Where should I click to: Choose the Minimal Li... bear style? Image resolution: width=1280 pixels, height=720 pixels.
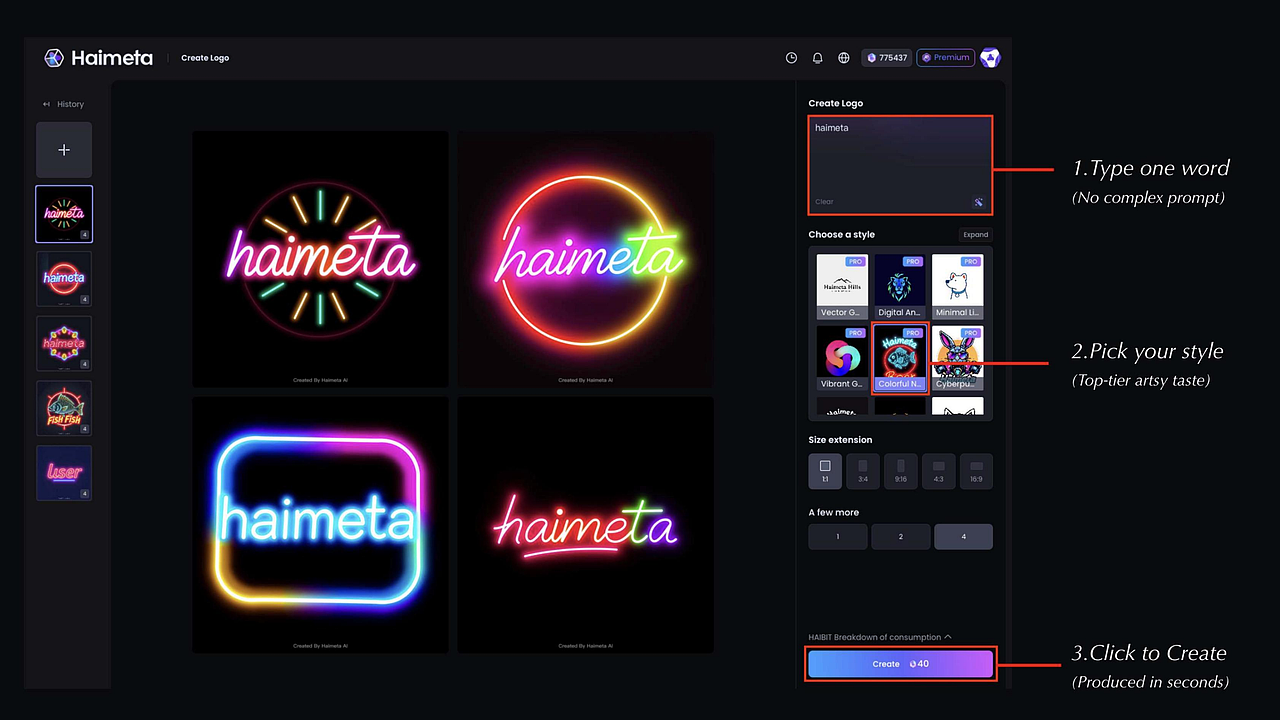click(x=958, y=286)
